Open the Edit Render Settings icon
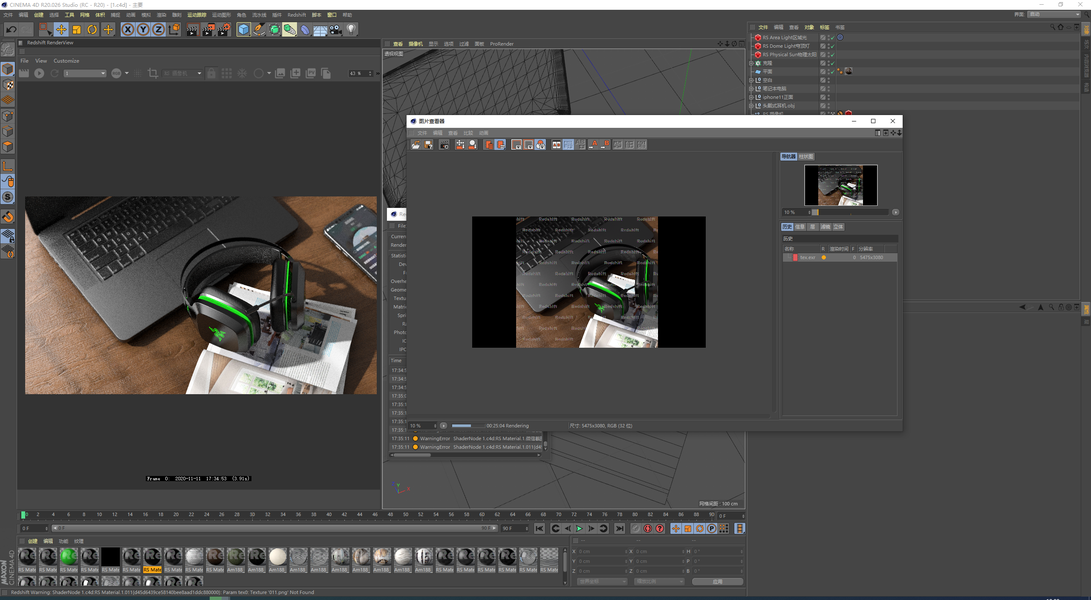This screenshot has width=1091, height=600. [x=223, y=29]
